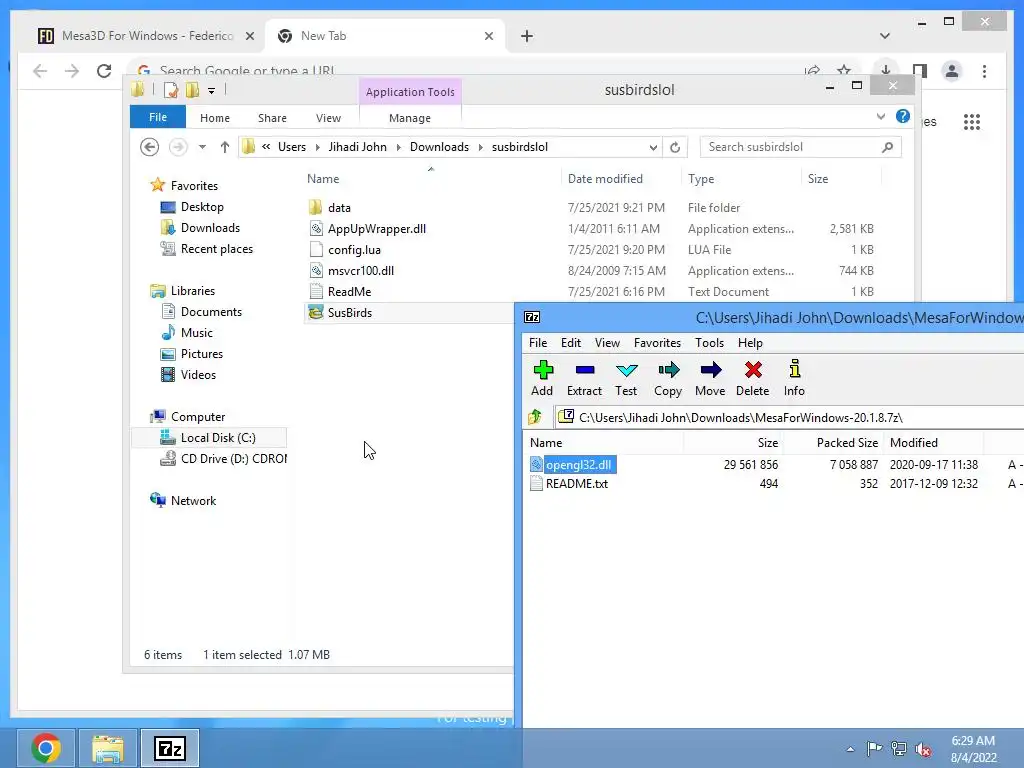
Task: Open the 7-Zip Favorites menu
Action: coord(657,343)
